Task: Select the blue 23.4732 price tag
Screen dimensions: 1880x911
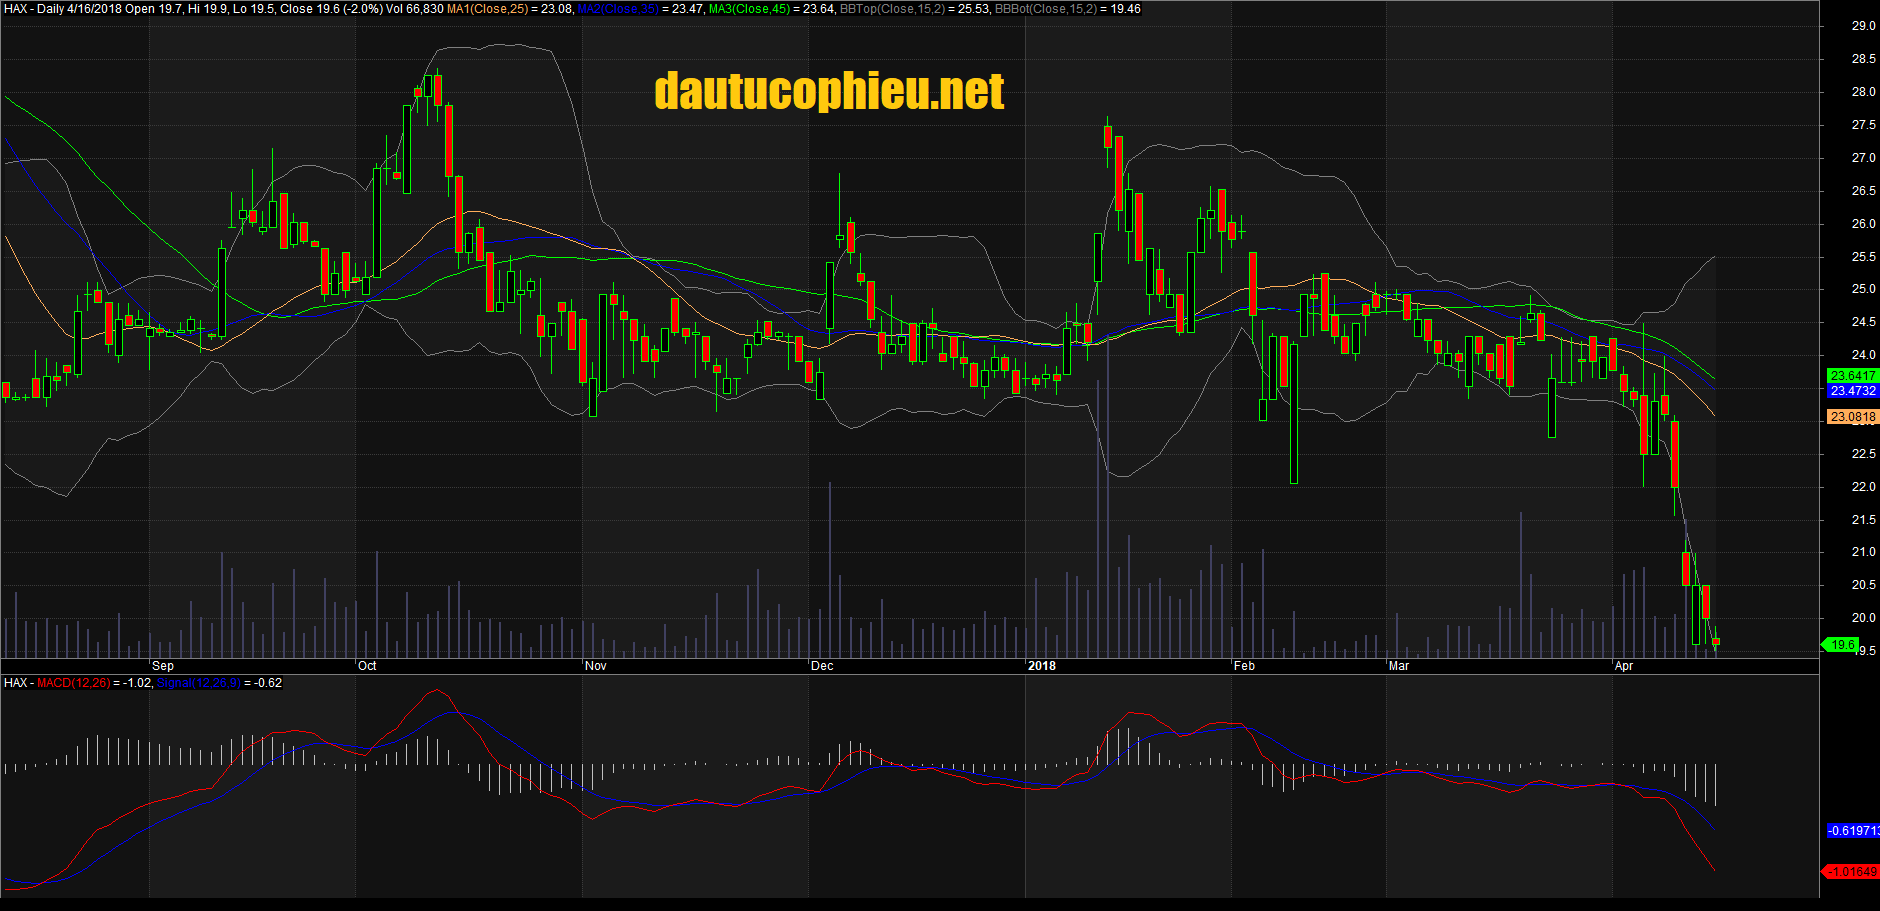Action: pyautogui.click(x=1853, y=391)
